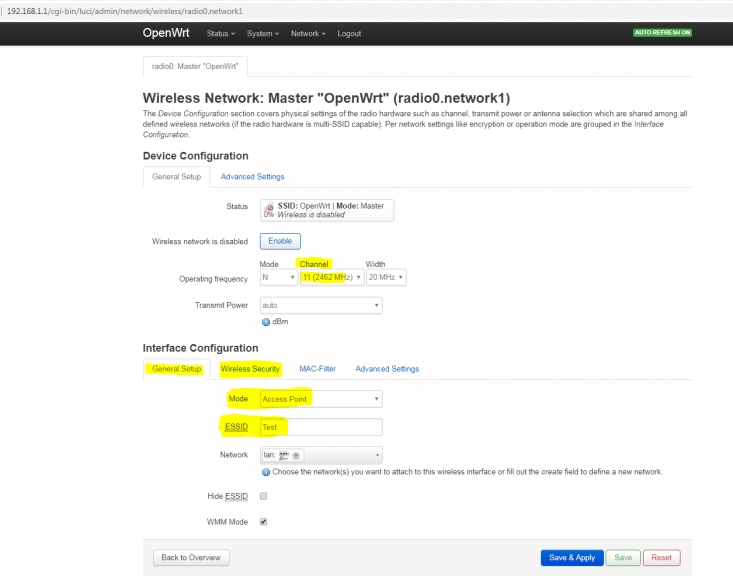This screenshot has width=733, height=576.
Task: Click the Enable wireless network button
Action: pyautogui.click(x=280, y=241)
